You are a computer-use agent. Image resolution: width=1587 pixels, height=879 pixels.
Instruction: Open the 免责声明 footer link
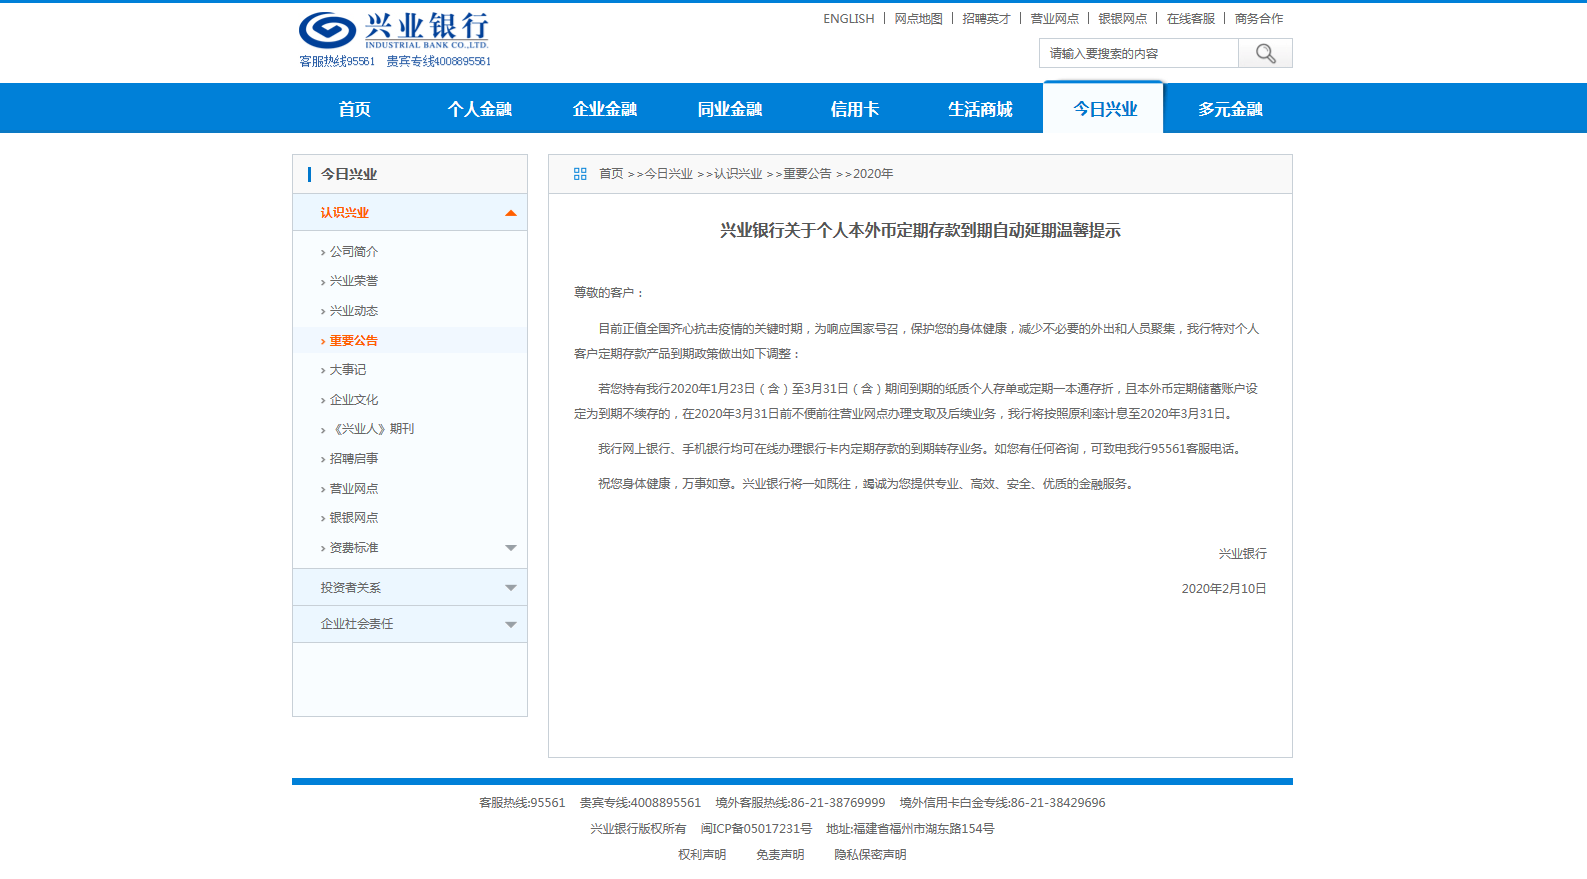(780, 855)
